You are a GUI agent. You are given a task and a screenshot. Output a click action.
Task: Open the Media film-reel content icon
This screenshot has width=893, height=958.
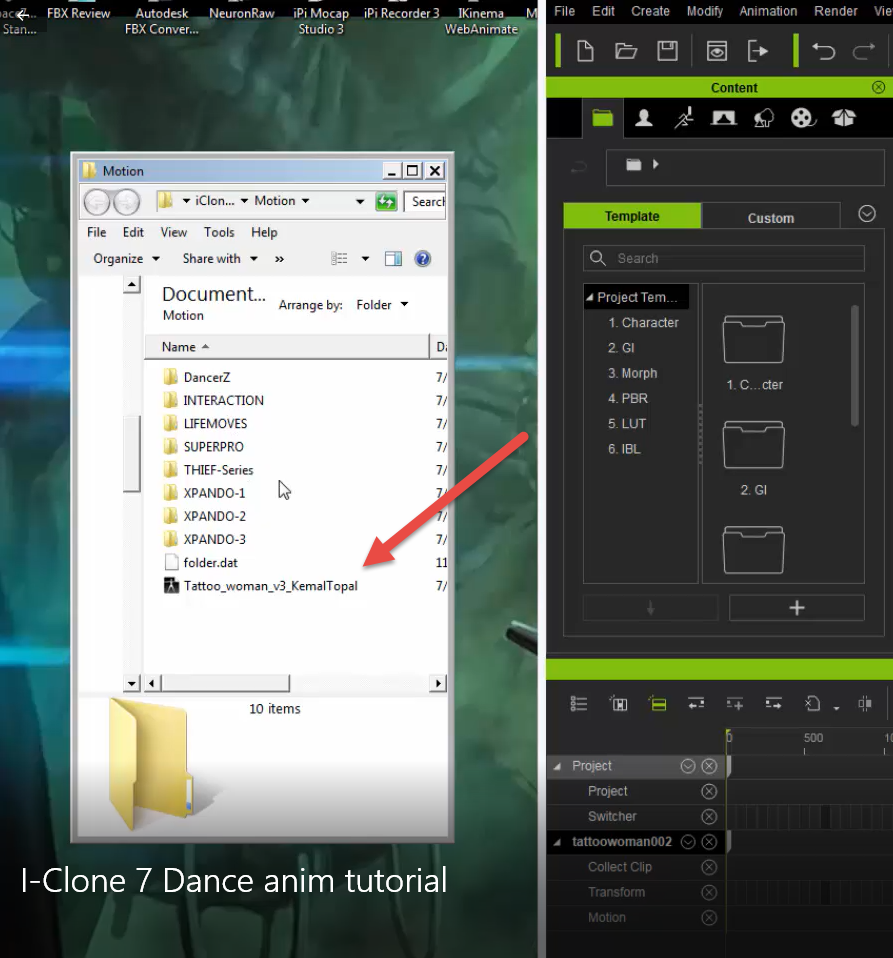pyautogui.click(x=803, y=117)
